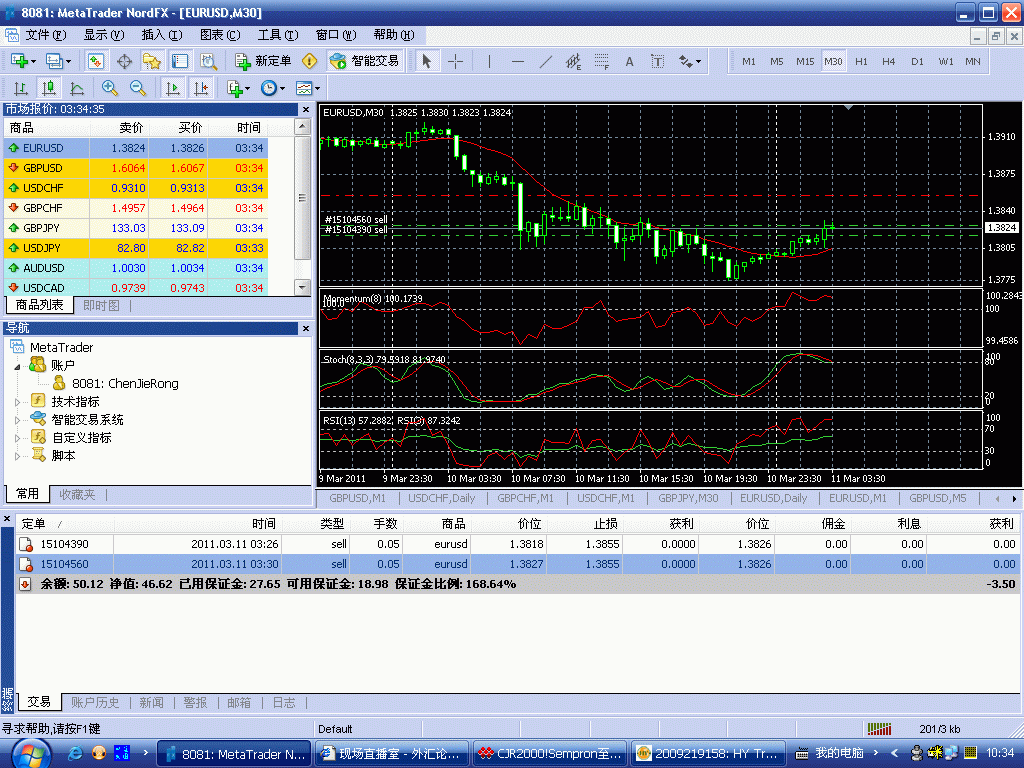Select the crosshair cursor tool
Image resolution: width=1024 pixels, height=768 pixels.
(x=455, y=61)
